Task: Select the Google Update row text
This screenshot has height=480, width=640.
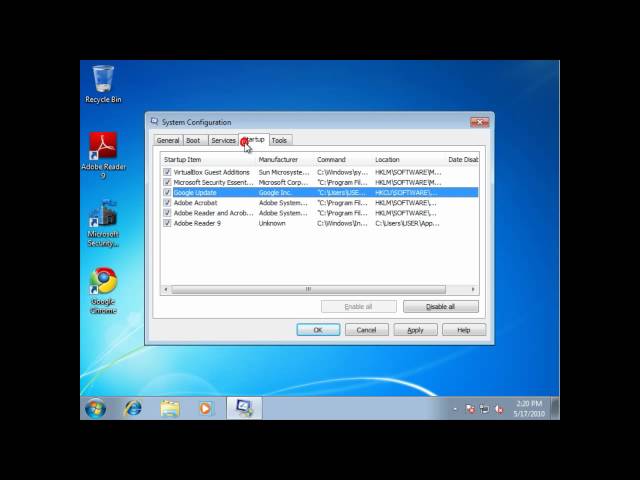Action: point(195,193)
